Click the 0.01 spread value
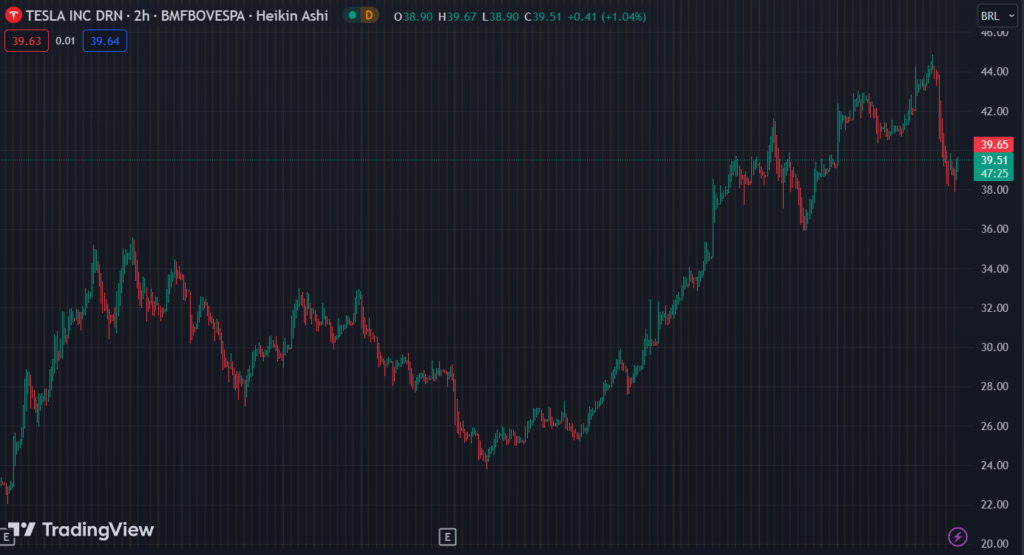1024x555 pixels. pos(65,41)
